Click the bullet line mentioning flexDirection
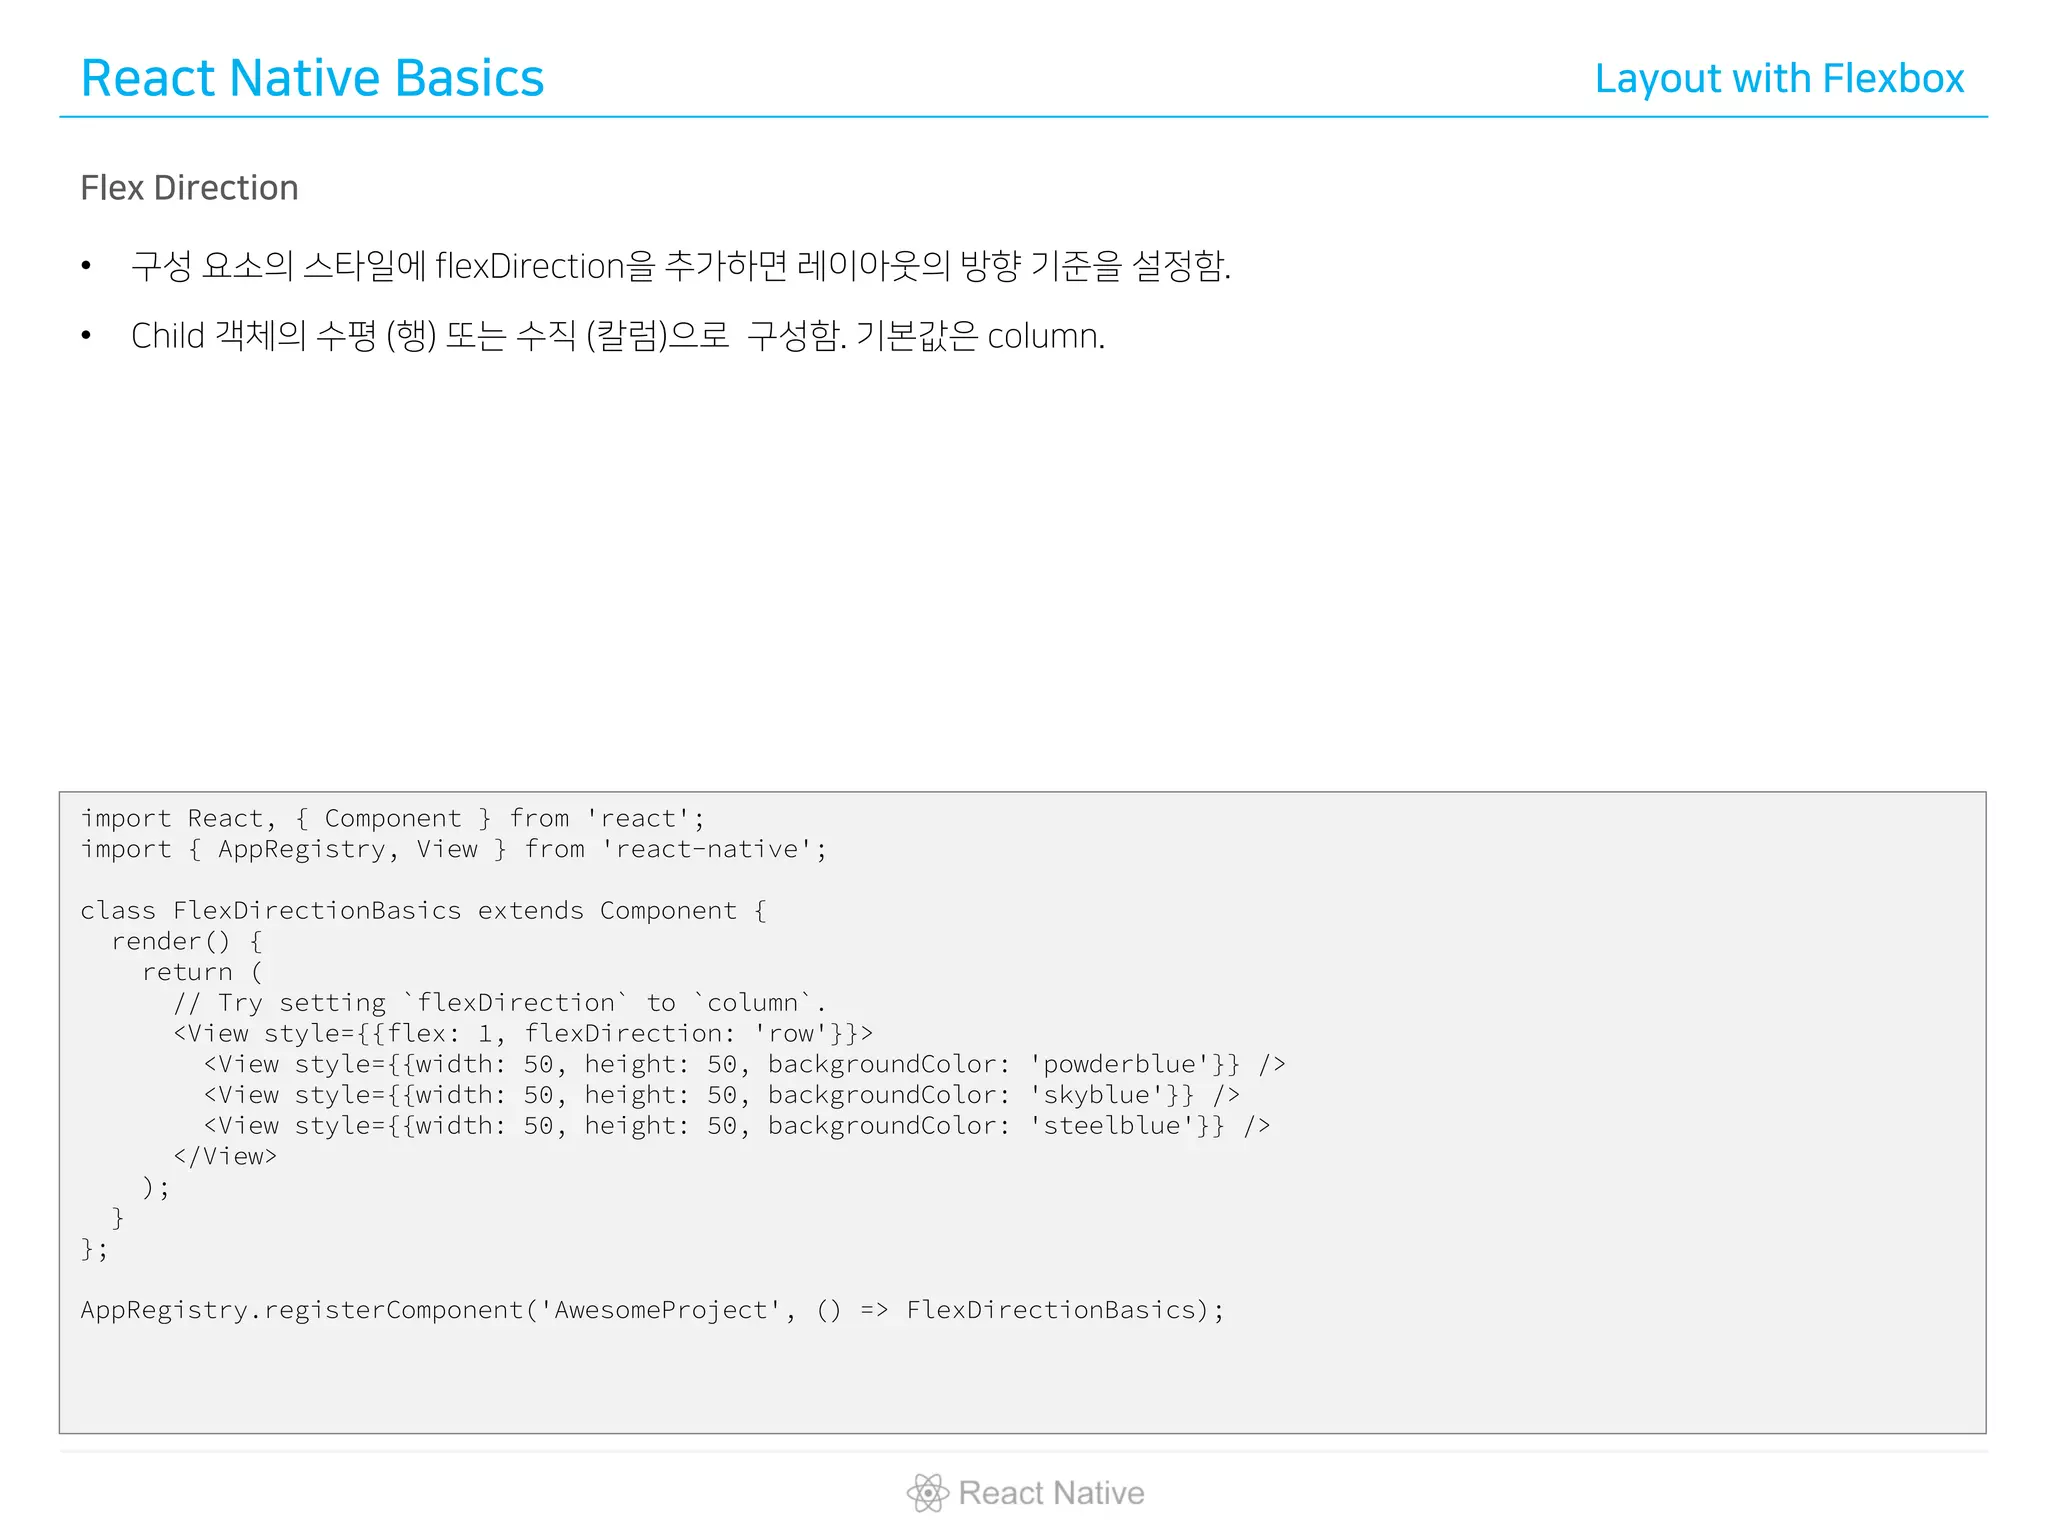The height and width of the screenshot is (1536, 2048). click(681, 266)
